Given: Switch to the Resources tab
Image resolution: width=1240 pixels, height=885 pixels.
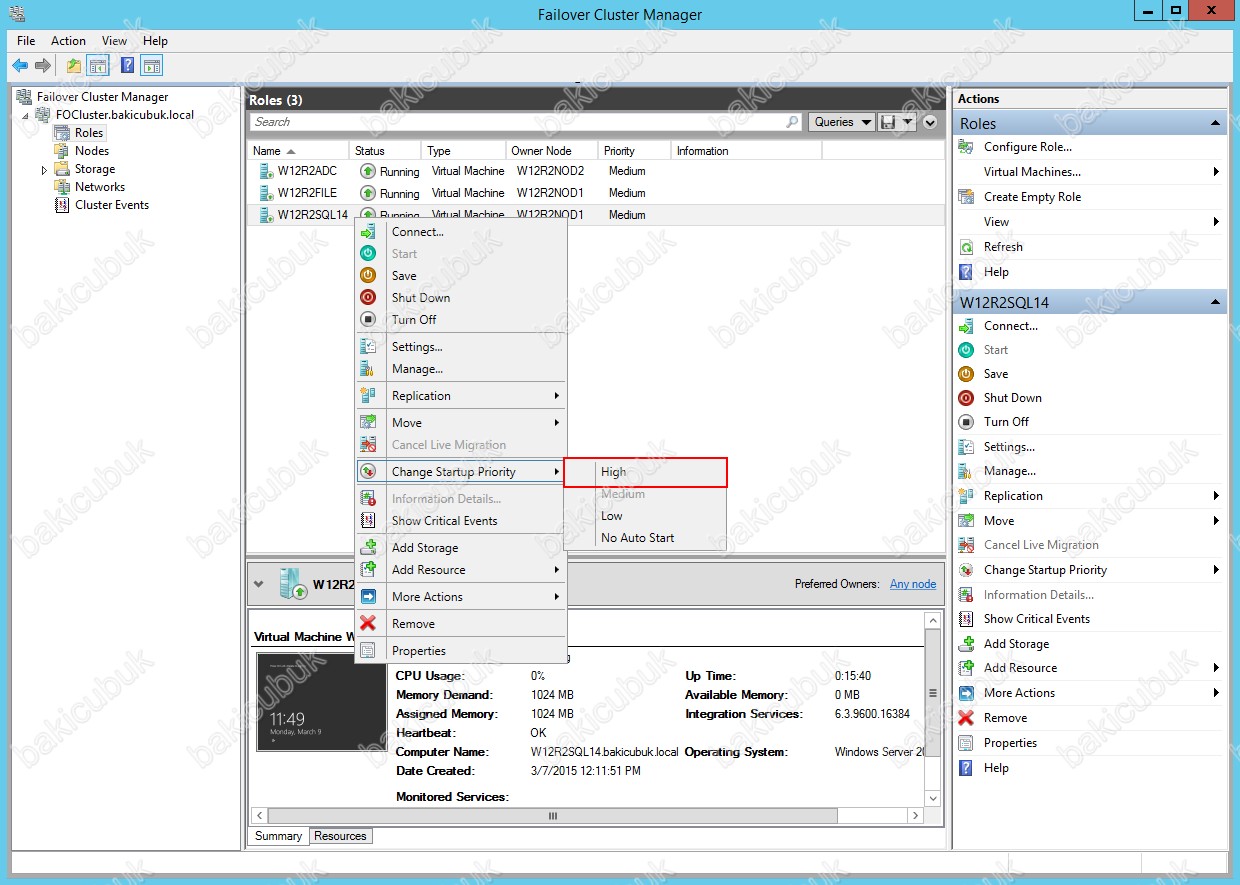Looking at the screenshot, I should 340,836.
